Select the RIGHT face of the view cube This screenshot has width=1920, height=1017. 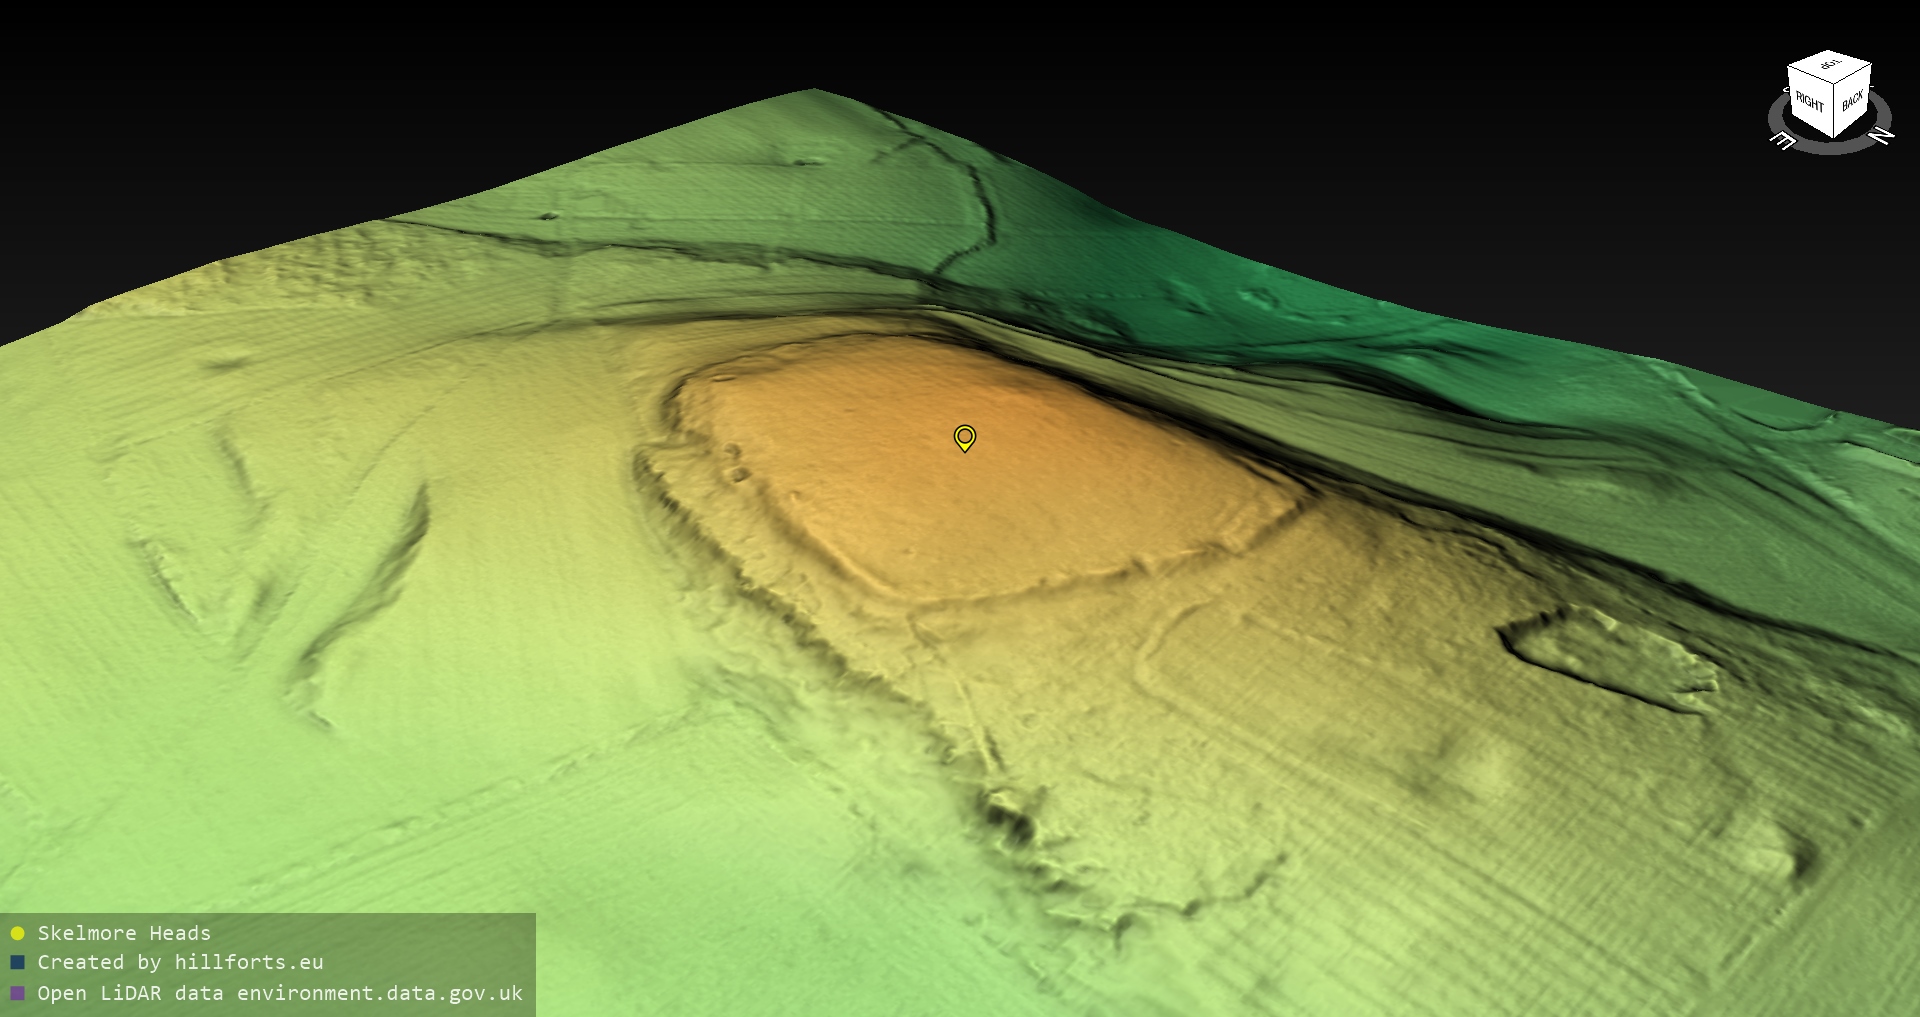(1809, 101)
